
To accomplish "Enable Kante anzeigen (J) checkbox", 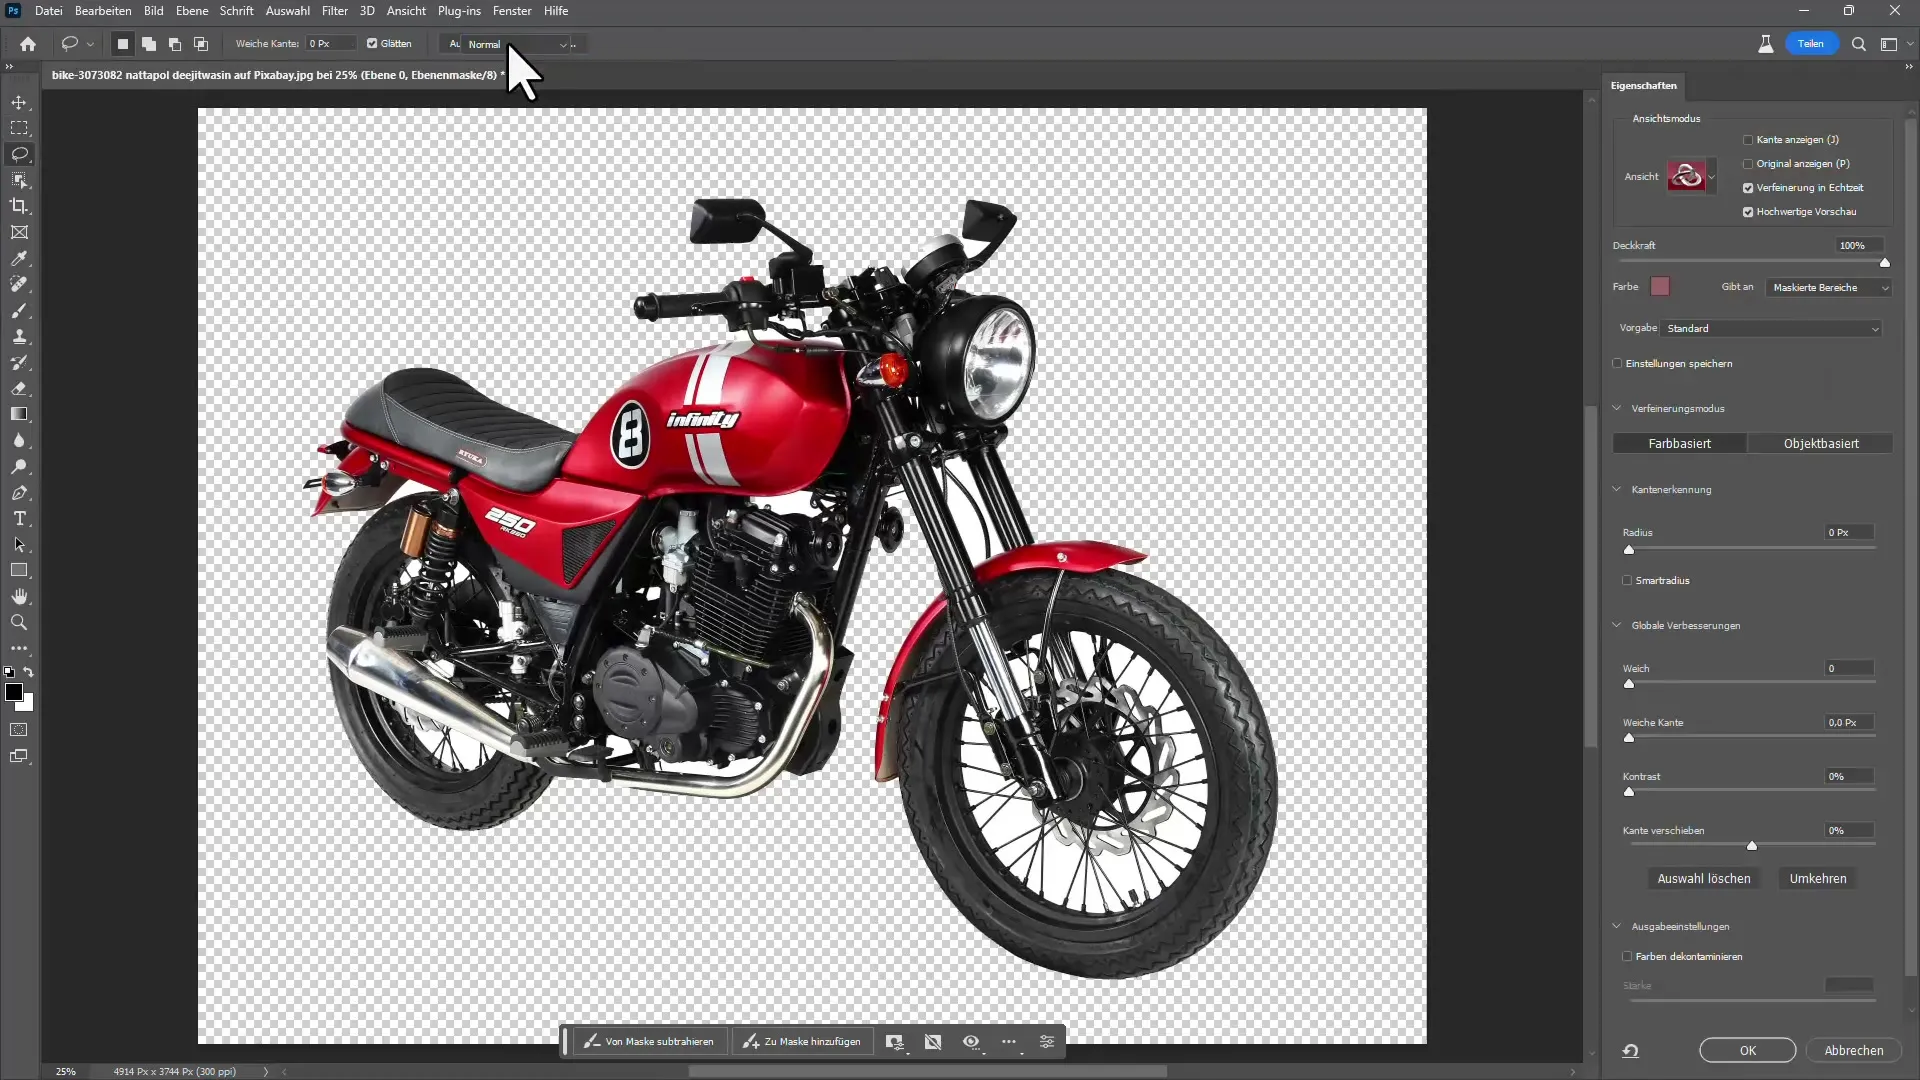I will click(1748, 140).
